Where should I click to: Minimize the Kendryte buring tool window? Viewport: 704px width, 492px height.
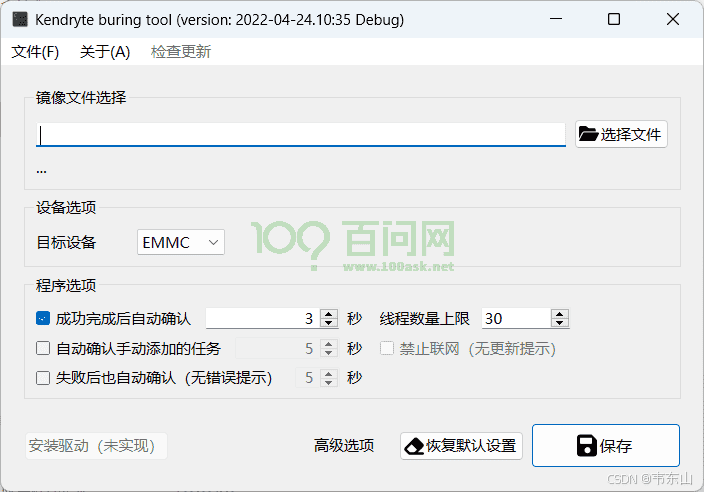point(556,19)
